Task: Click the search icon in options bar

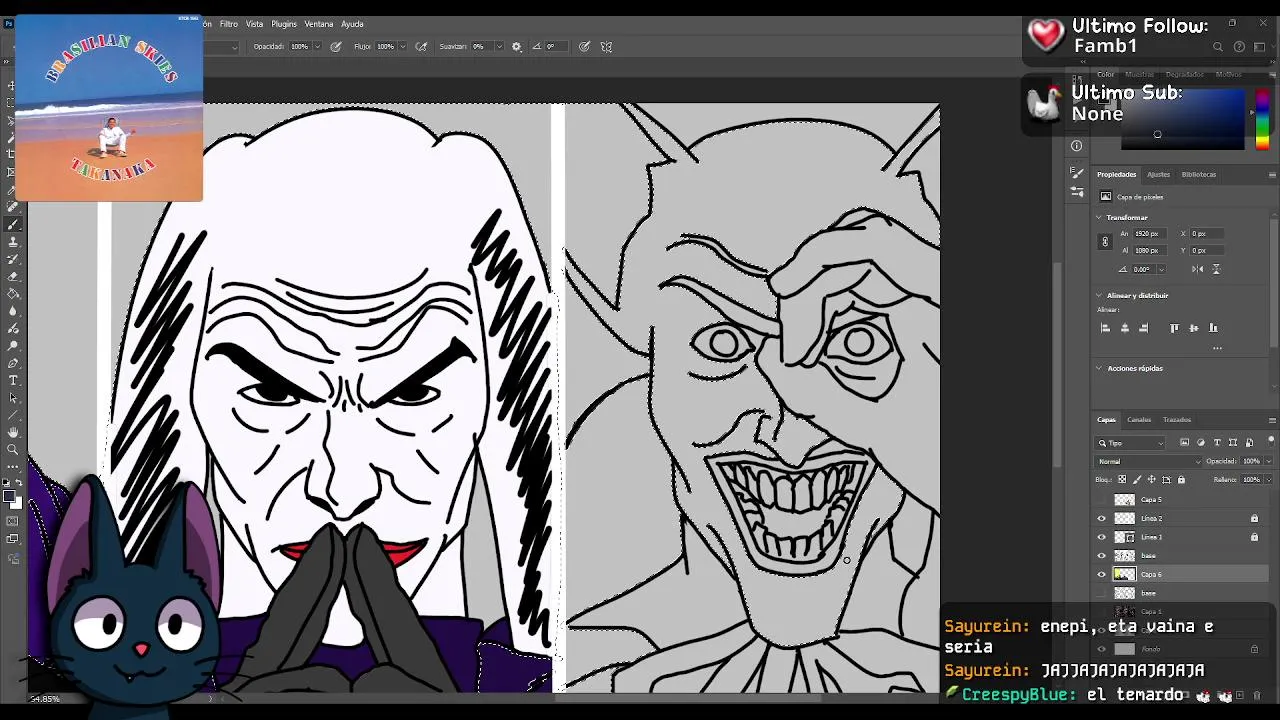Action: [x=1218, y=46]
